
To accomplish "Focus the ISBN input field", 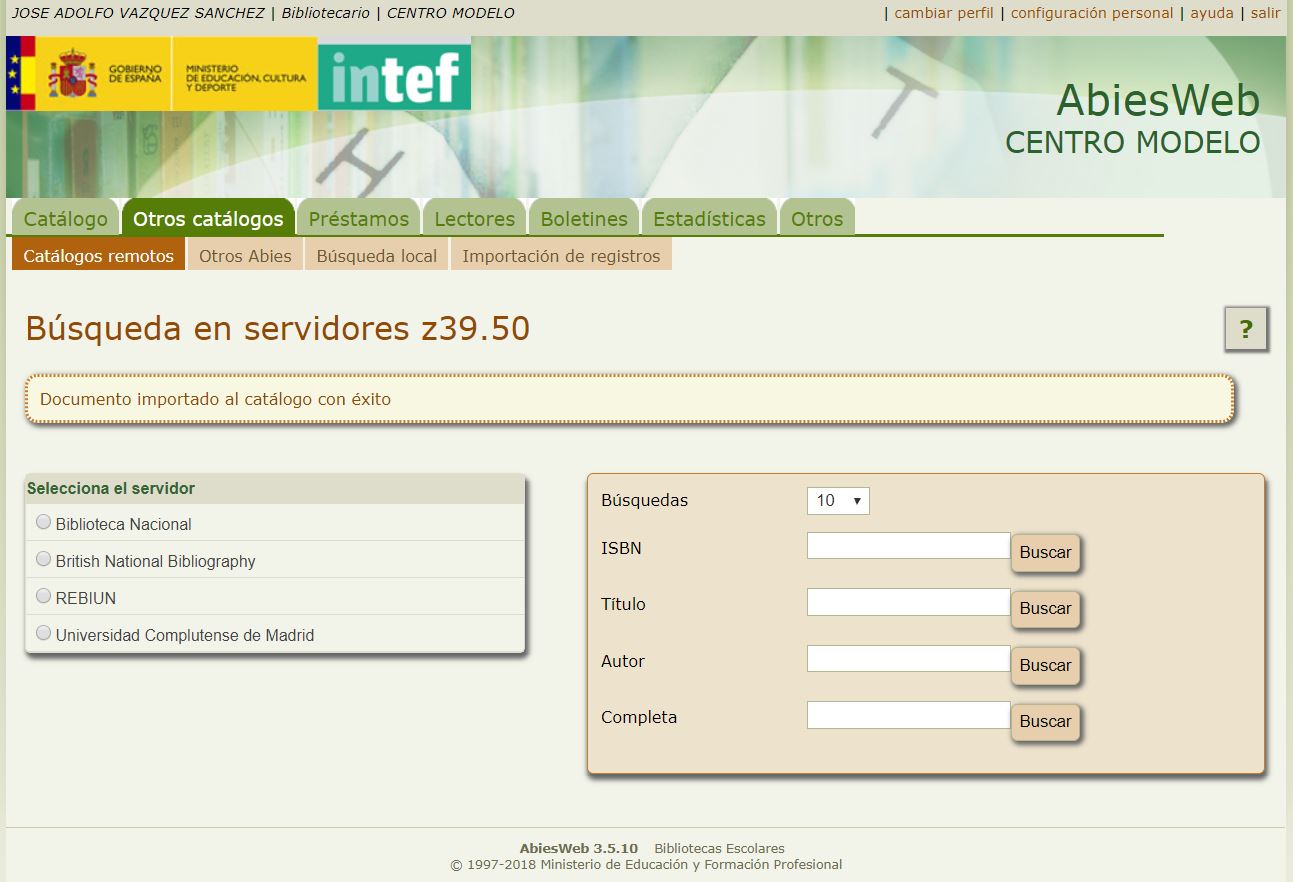I will point(909,545).
